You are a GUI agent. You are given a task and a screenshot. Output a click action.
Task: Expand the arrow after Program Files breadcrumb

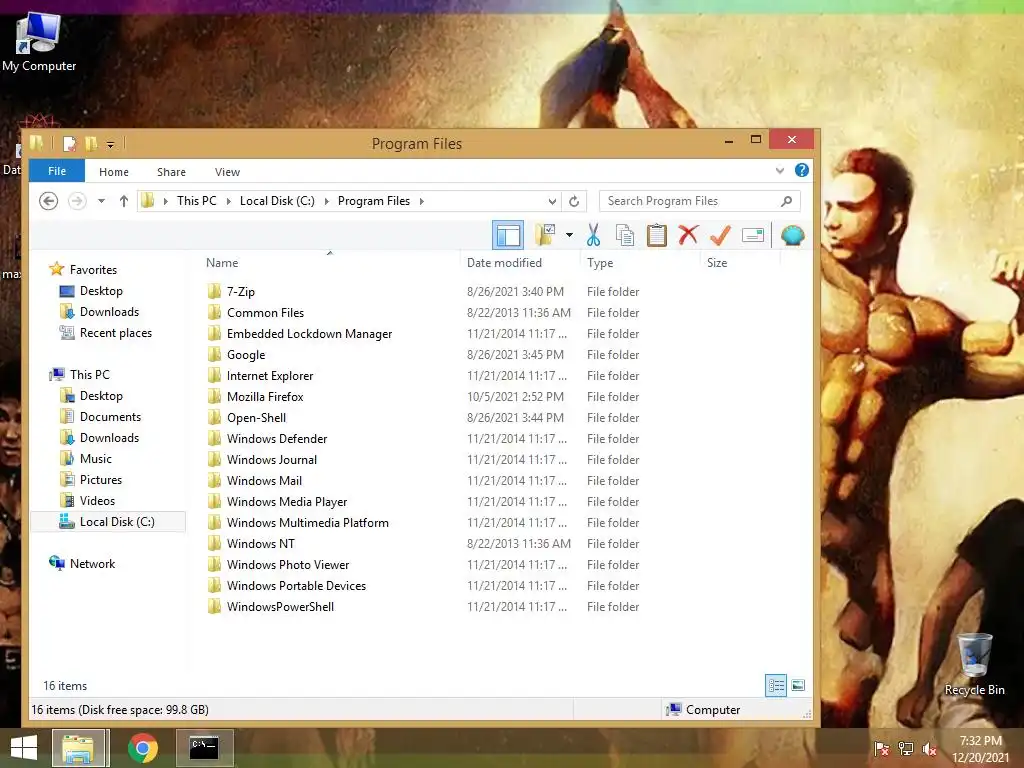422,201
